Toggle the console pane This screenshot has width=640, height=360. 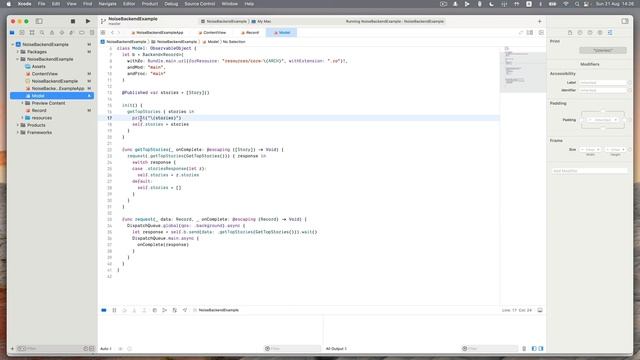click(541, 349)
